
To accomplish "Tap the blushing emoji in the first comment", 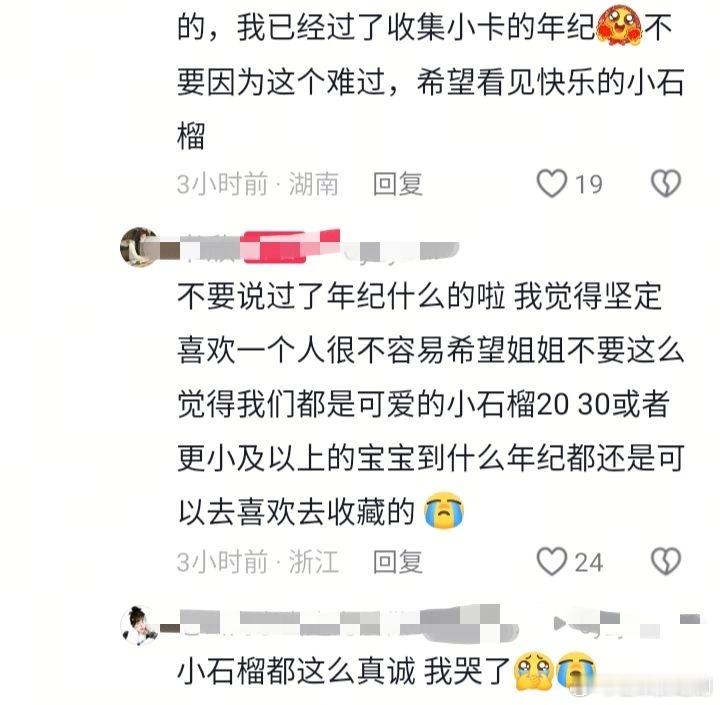I will click(619, 27).
